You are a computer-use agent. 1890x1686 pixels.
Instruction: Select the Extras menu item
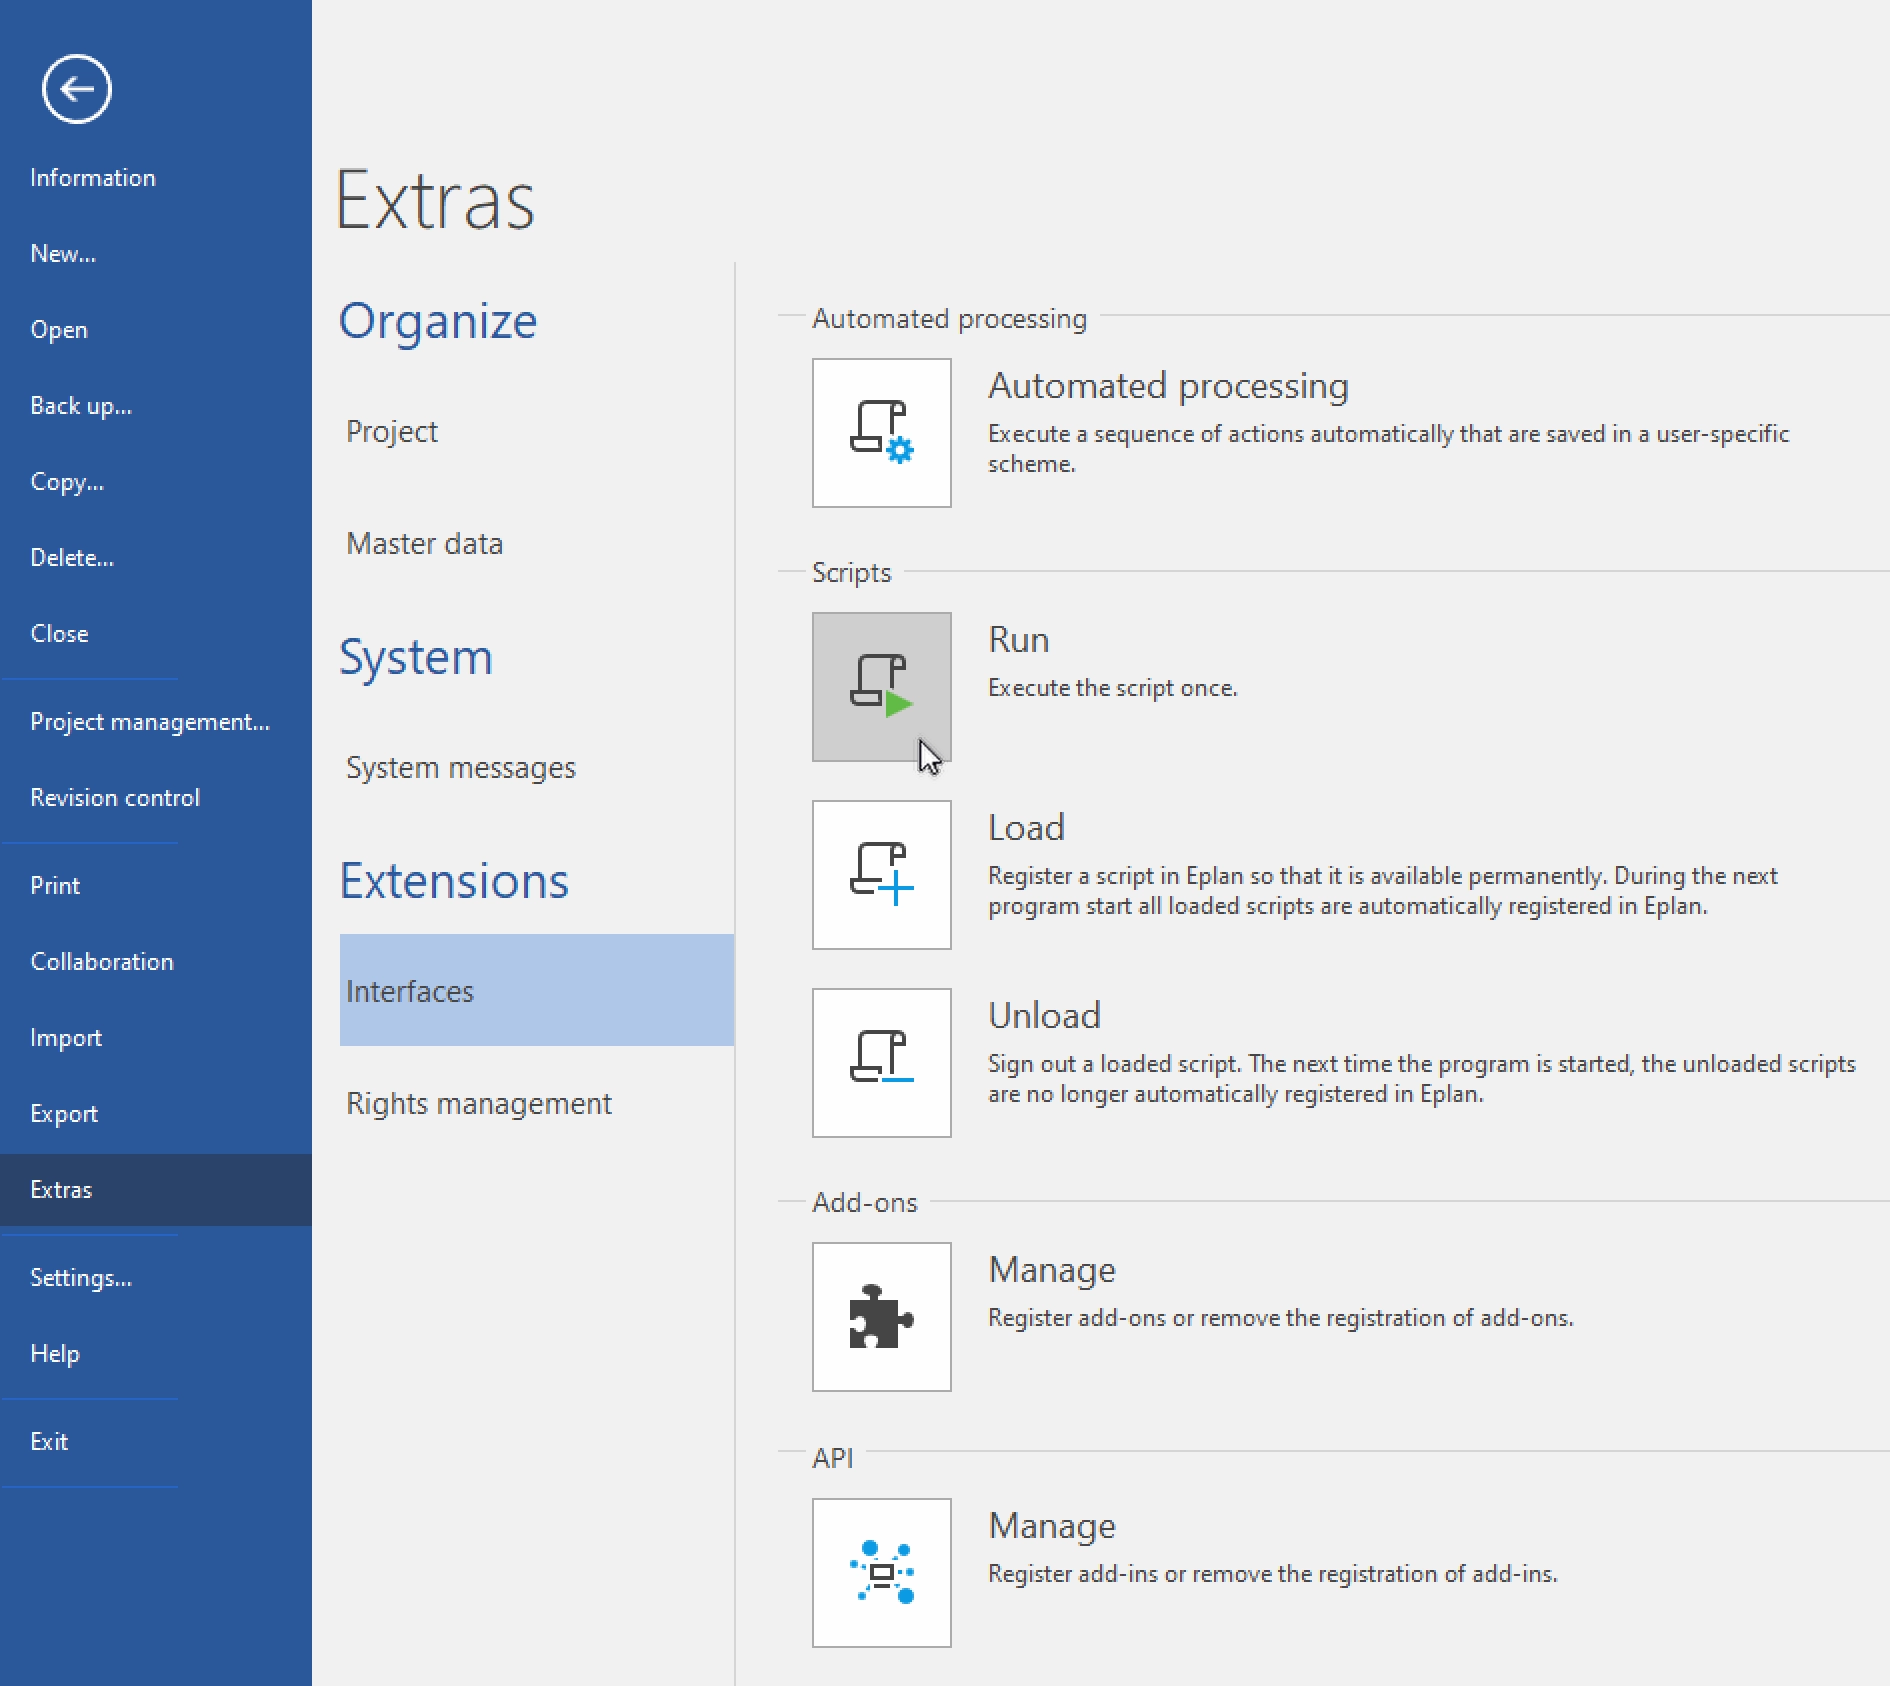(156, 1189)
